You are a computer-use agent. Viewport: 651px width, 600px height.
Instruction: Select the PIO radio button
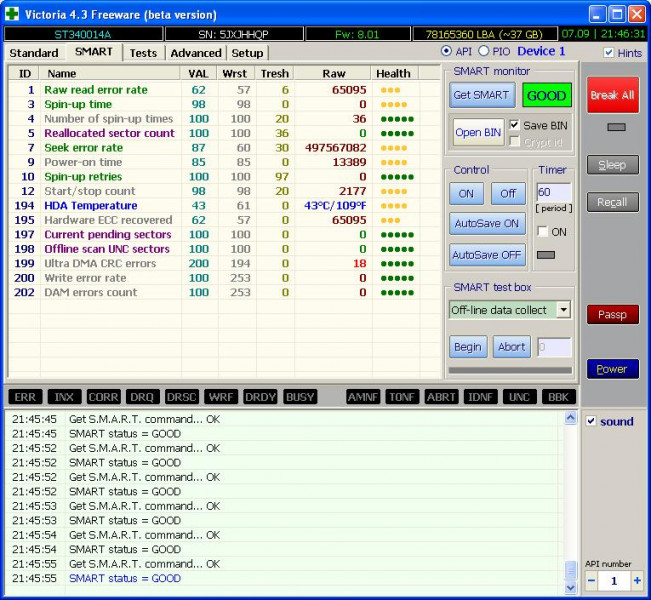(x=483, y=51)
